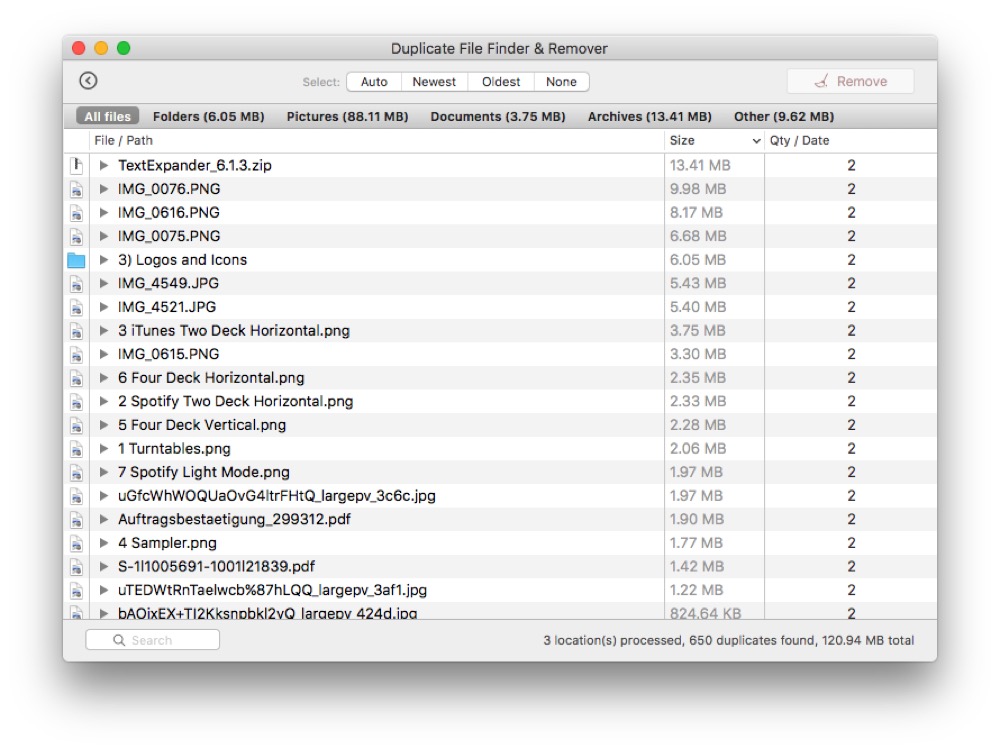Expand the Auftragsbestaetigung_299312.pdf row
1000x751 pixels.
(104, 520)
